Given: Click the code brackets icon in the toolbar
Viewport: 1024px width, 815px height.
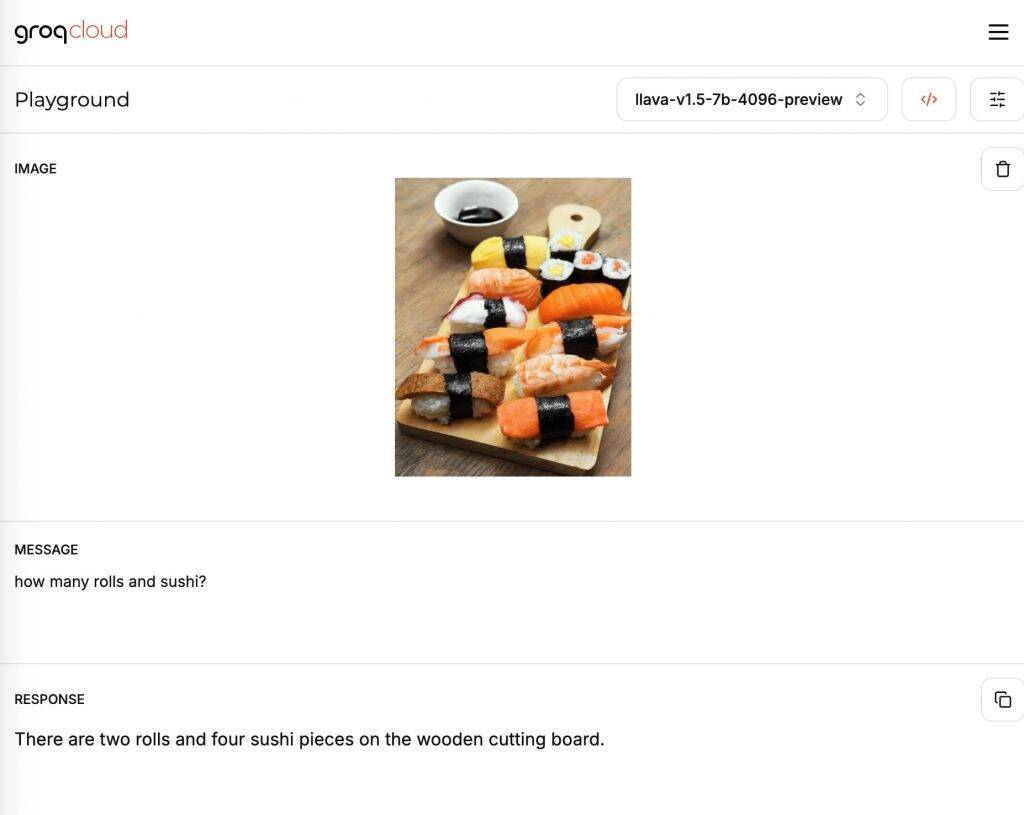Looking at the screenshot, I should [x=928, y=98].
